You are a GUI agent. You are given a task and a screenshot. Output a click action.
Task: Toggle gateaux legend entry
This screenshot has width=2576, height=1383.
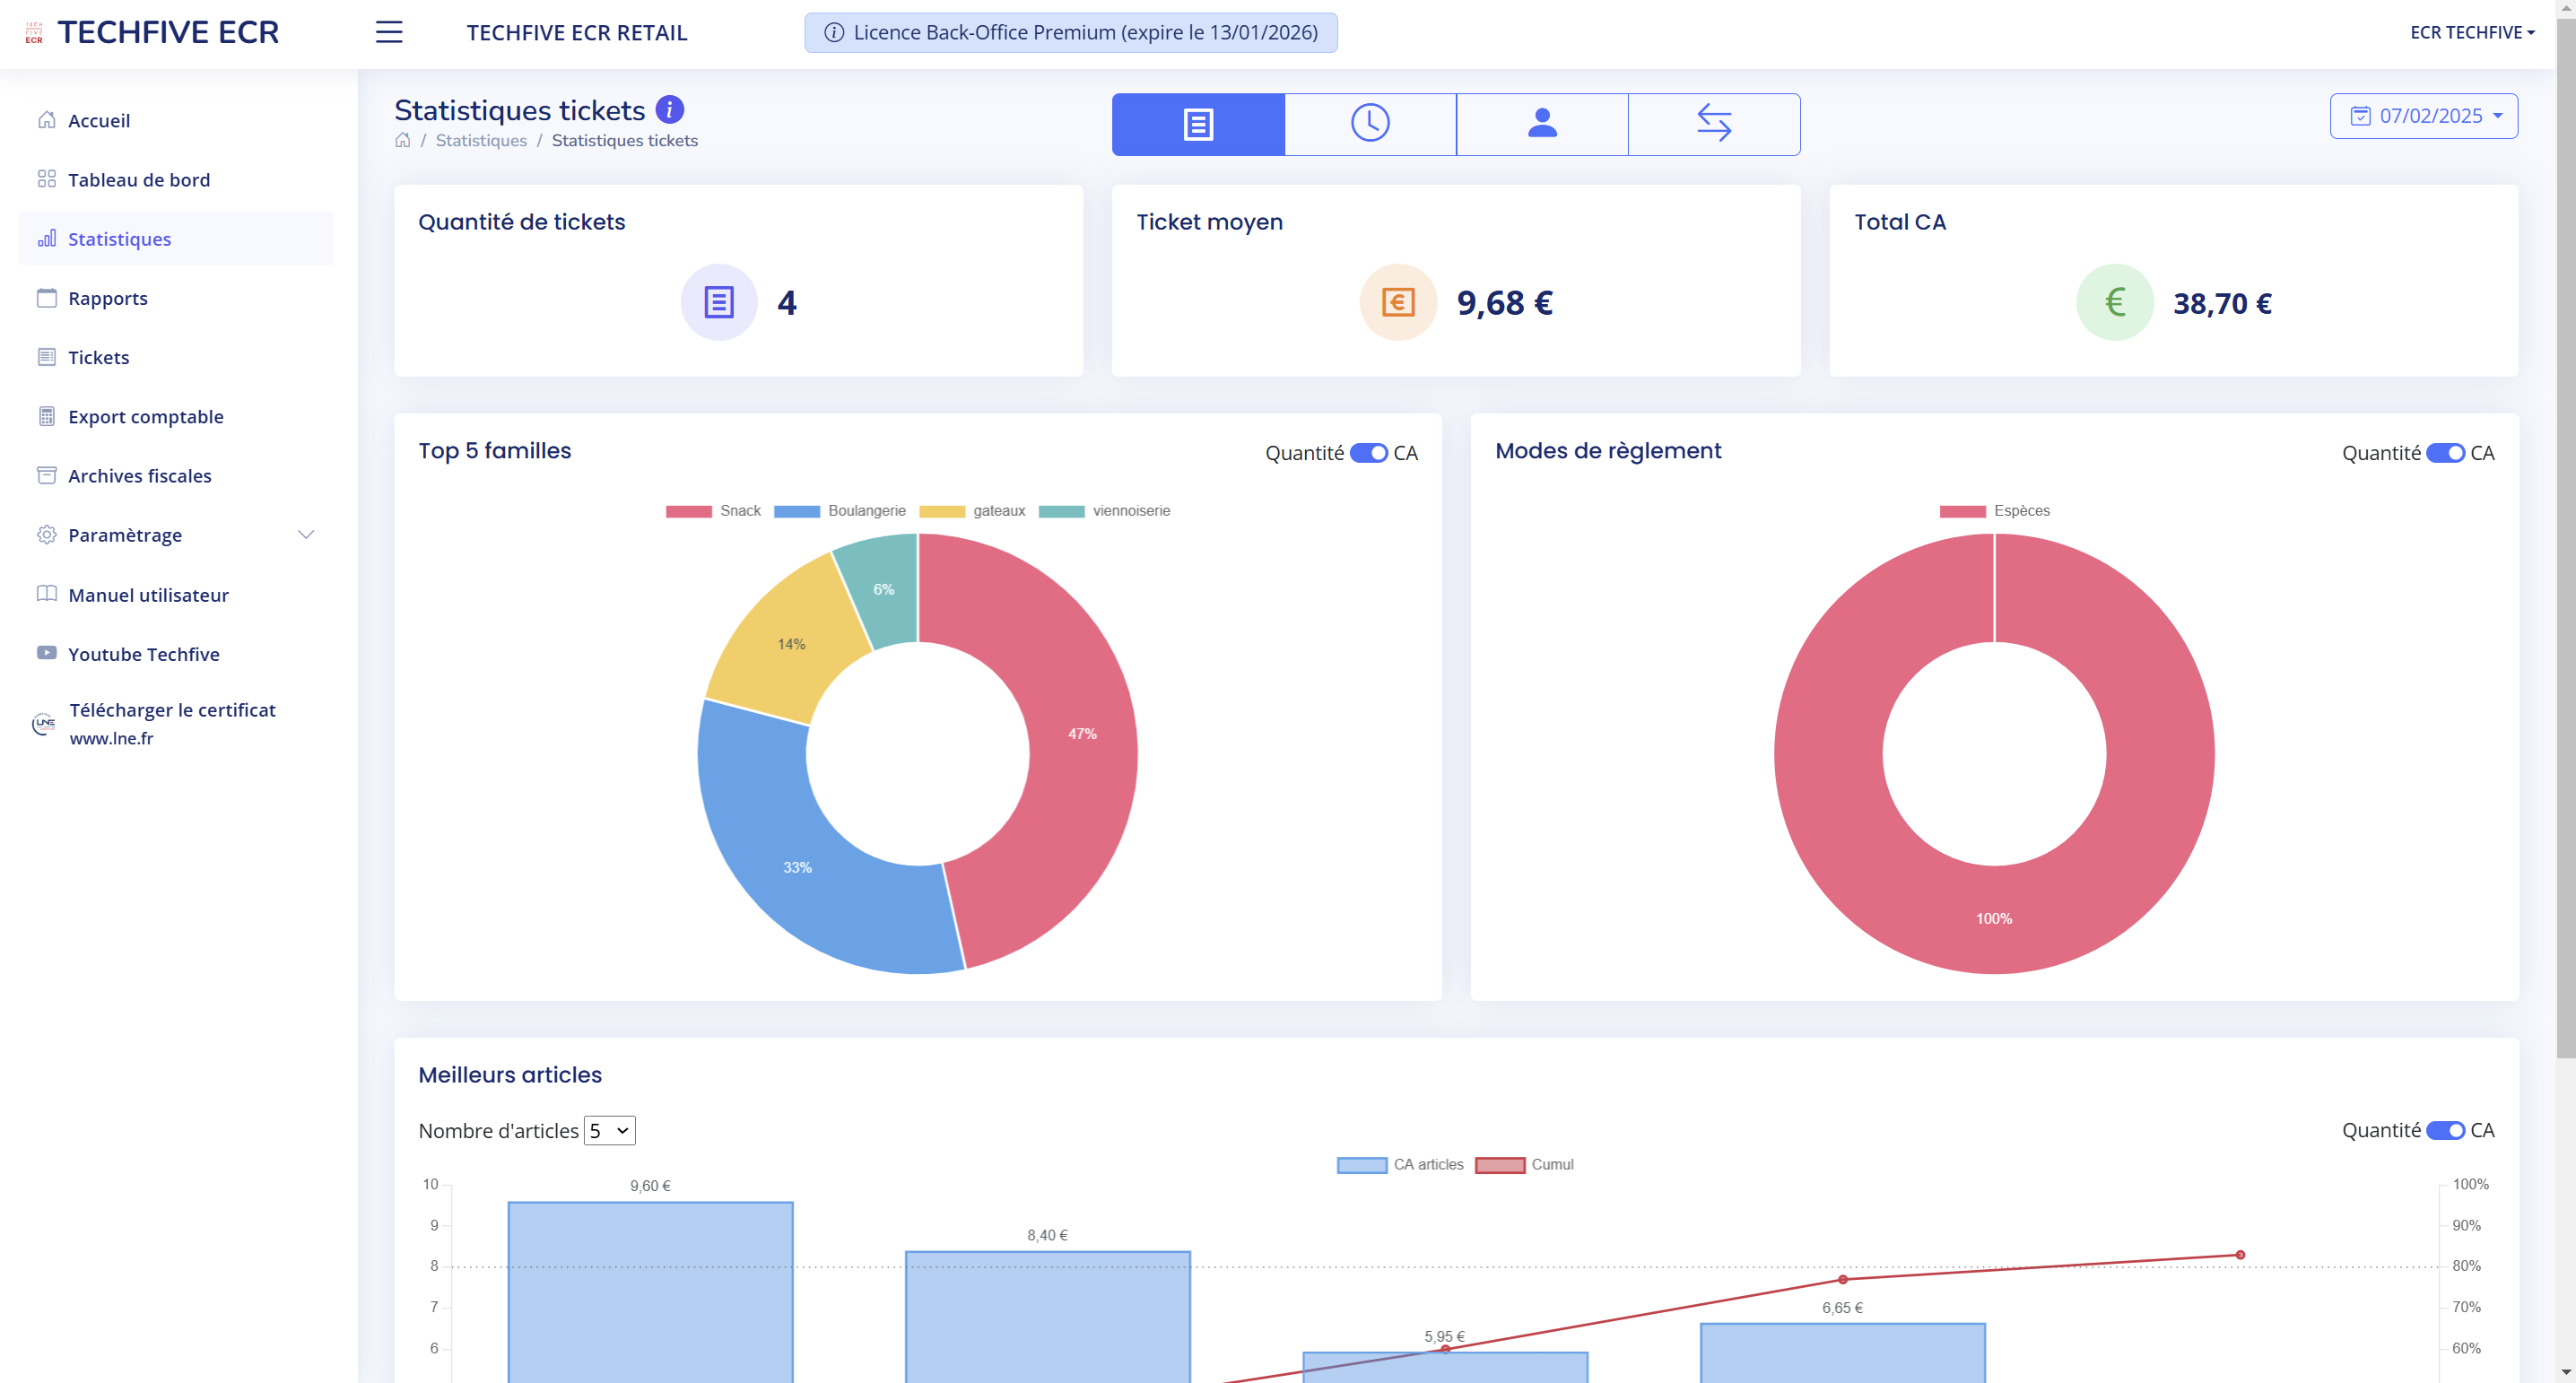click(x=972, y=511)
